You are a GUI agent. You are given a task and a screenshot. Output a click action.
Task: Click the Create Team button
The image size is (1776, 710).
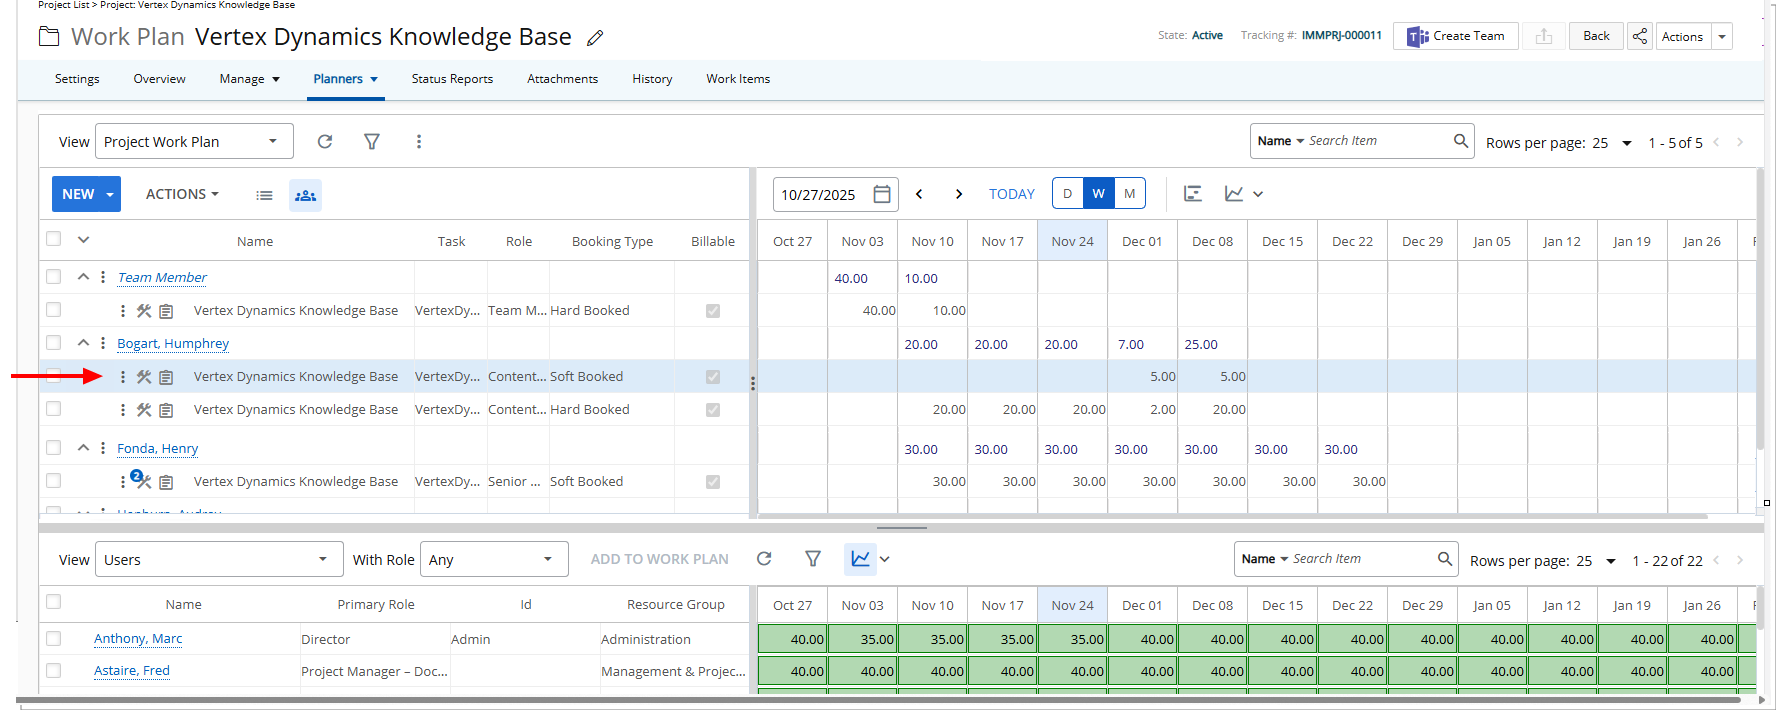(x=1456, y=36)
